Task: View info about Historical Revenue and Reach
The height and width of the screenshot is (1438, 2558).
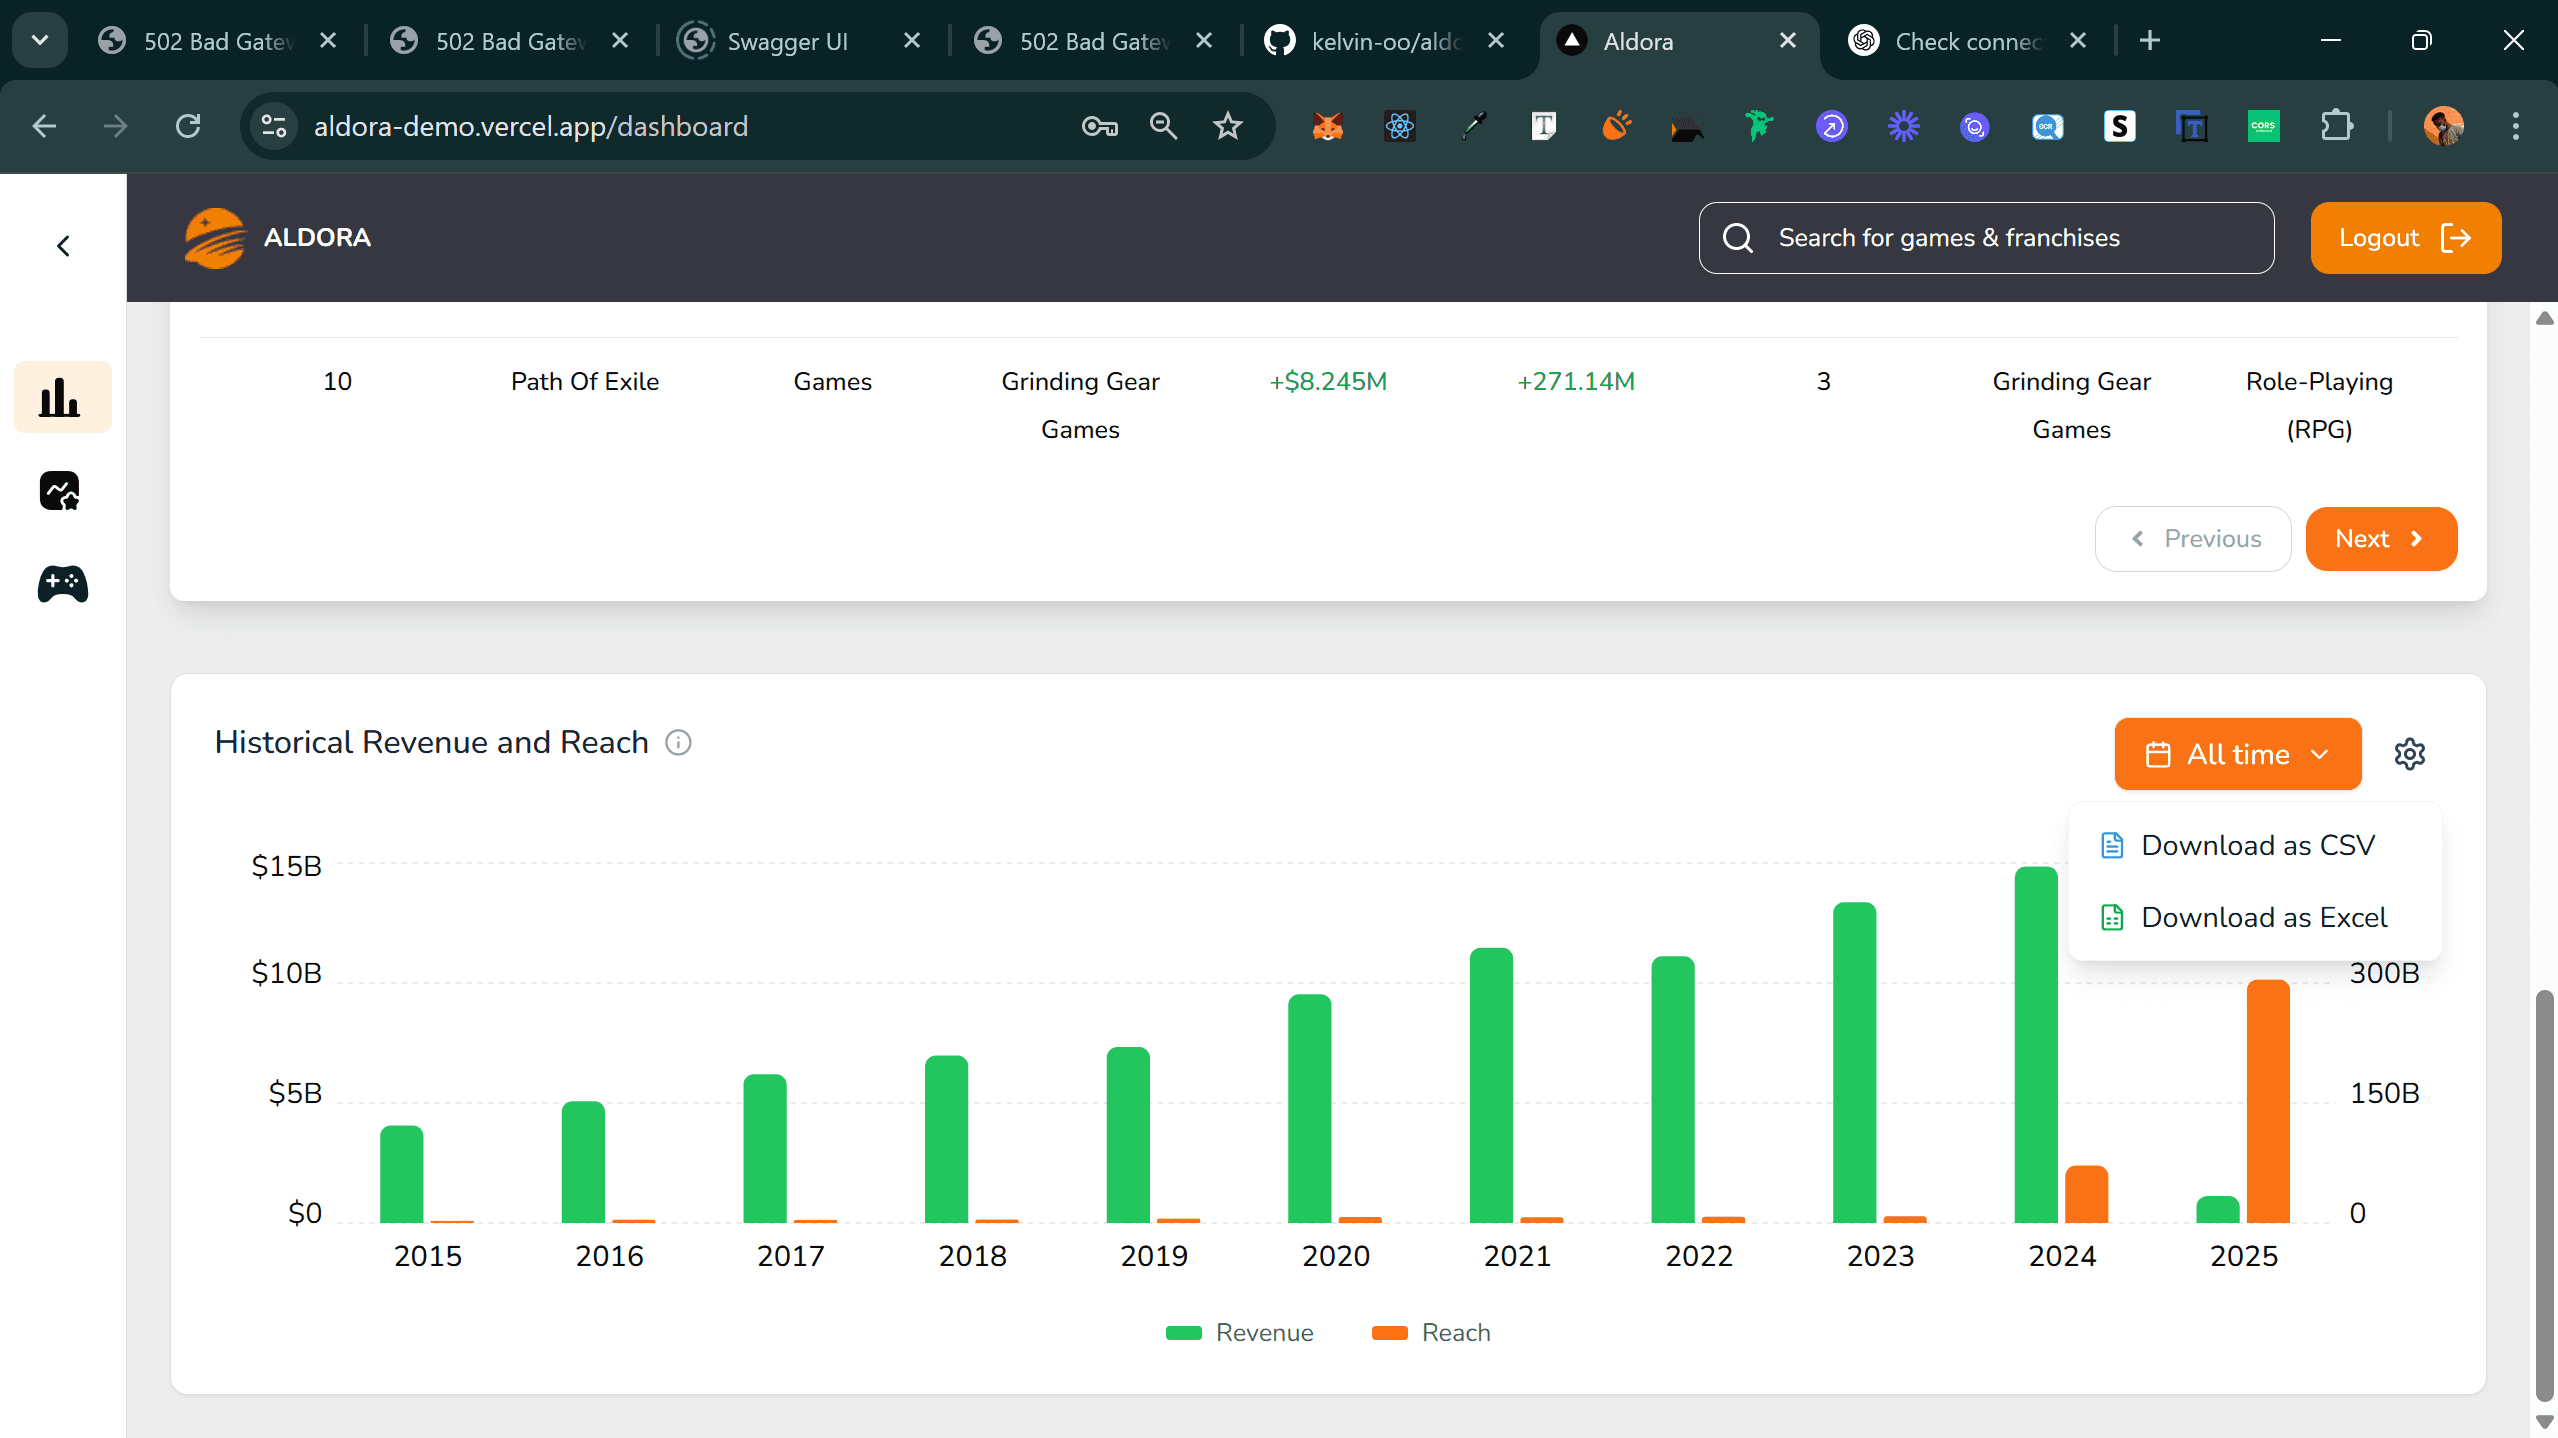Action: coord(679,742)
